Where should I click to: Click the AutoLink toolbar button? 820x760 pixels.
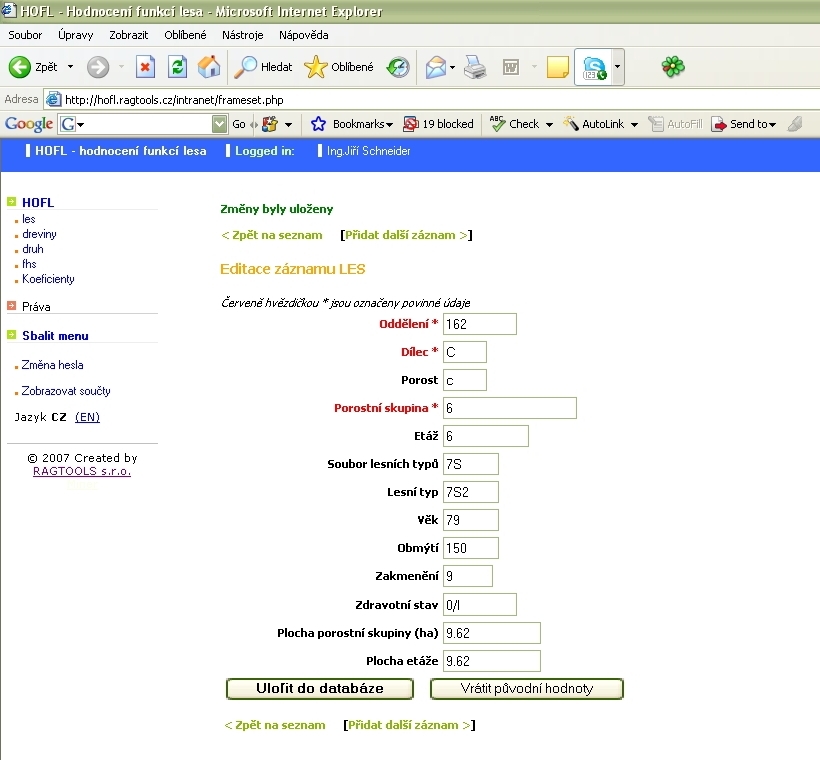[593, 124]
